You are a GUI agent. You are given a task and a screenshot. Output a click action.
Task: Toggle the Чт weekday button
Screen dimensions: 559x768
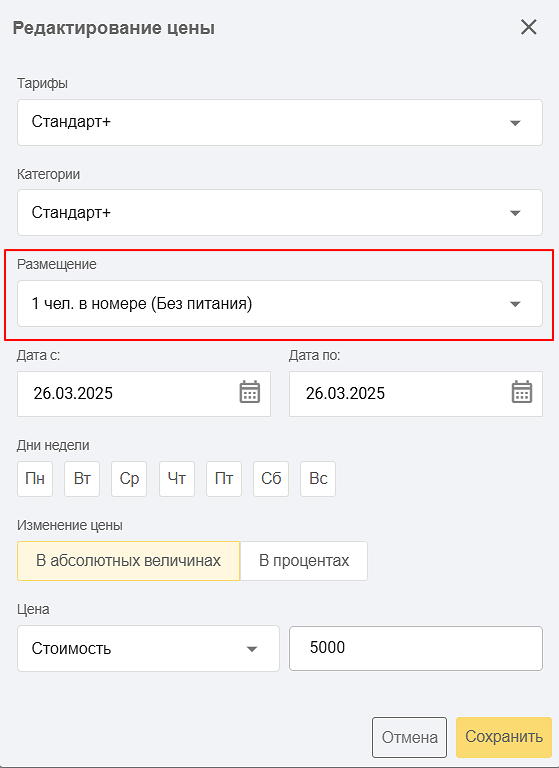pos(177,479)
